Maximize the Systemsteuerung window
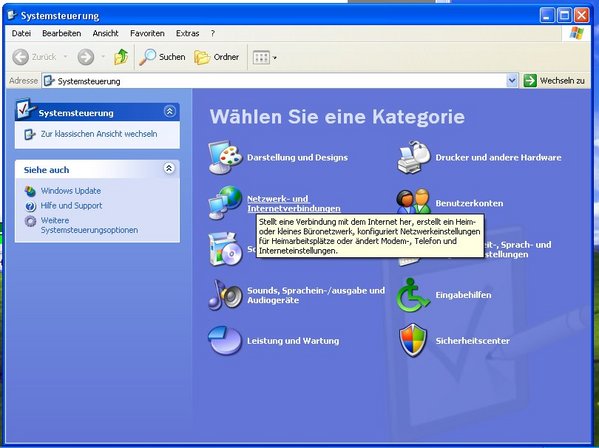The width and height of the screenshot is (599, 448). pyautogui.click(x=564, y=16)
